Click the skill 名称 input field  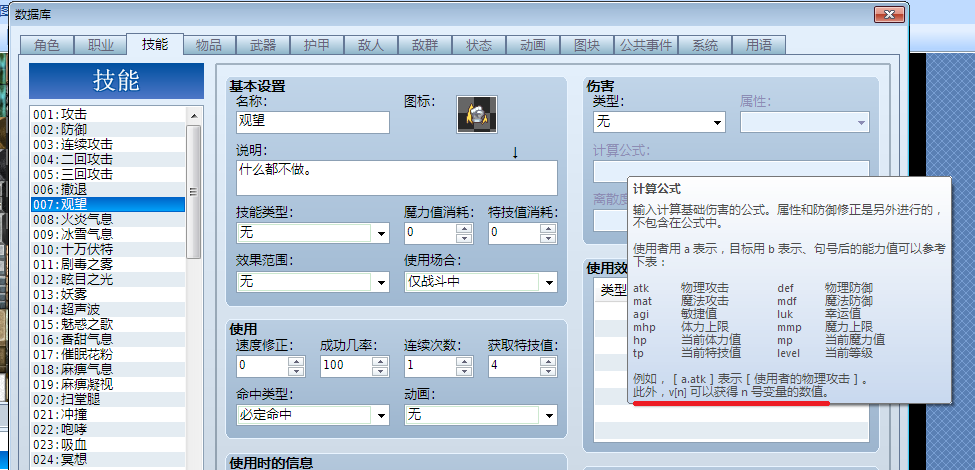pyautogui.click(x=313, y=122)
